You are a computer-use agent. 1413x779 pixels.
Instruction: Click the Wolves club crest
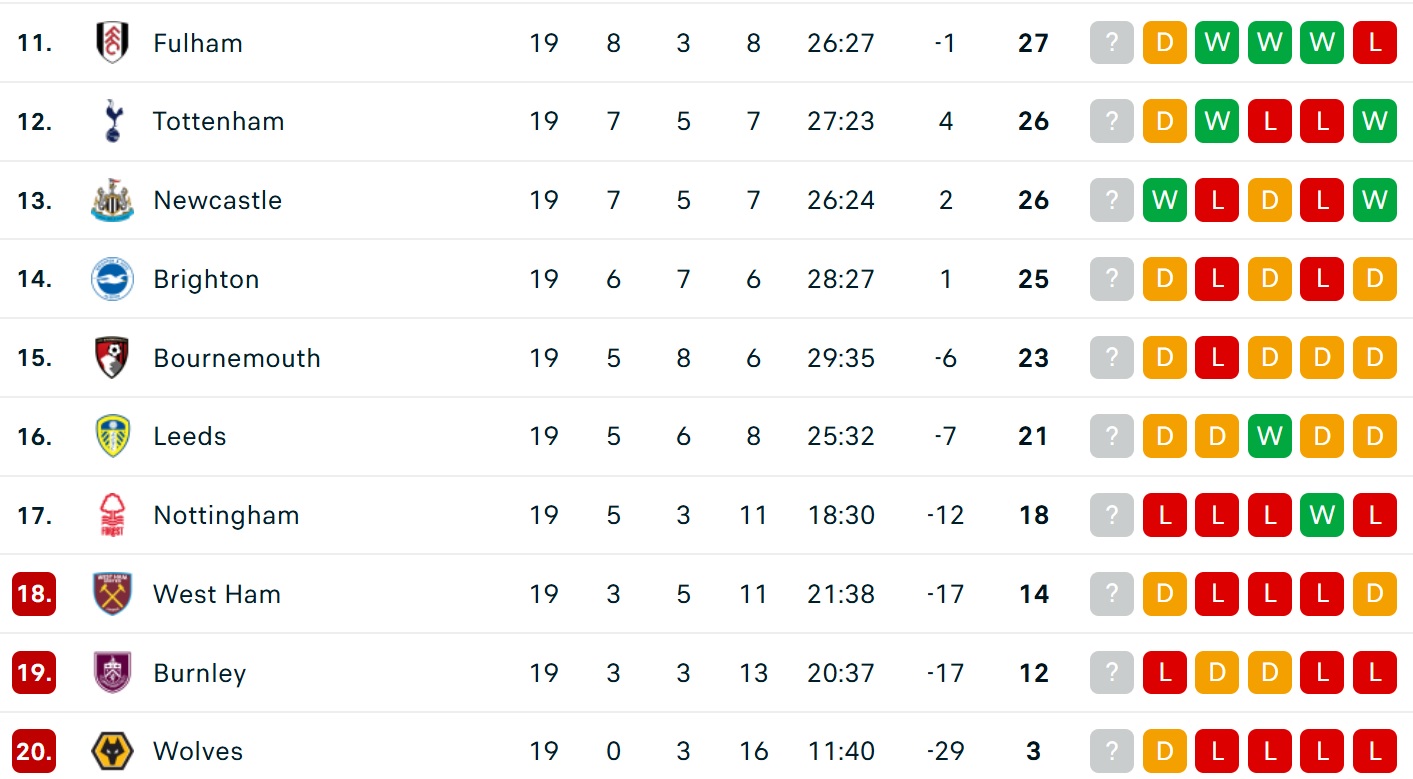point(112,751)
